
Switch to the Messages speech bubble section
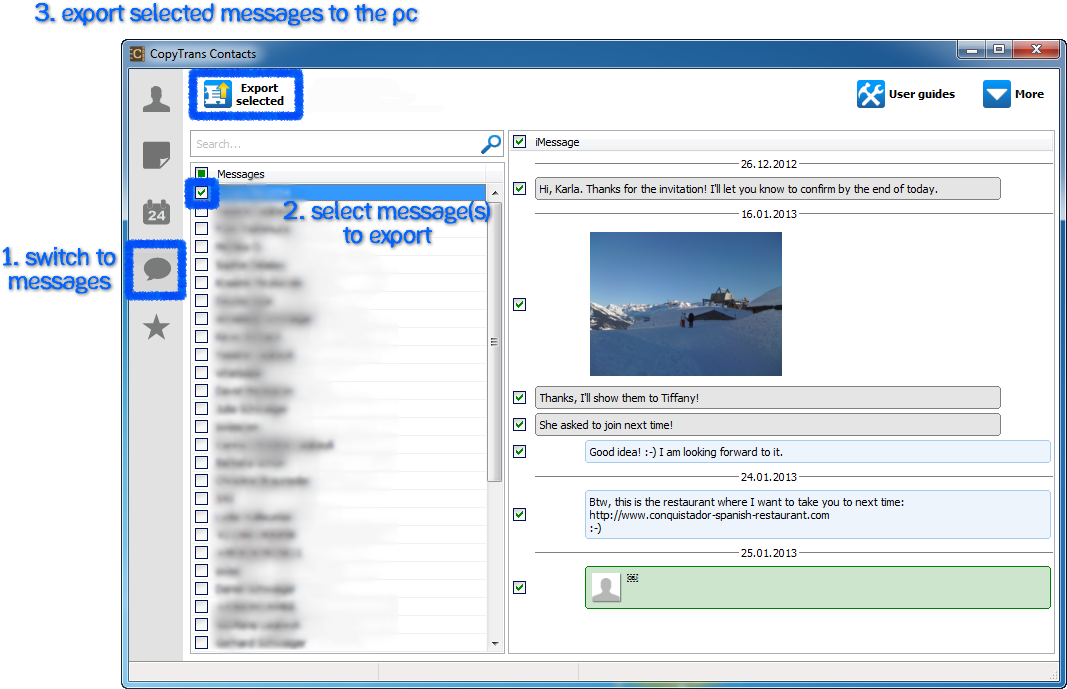[x=157, y=269]
